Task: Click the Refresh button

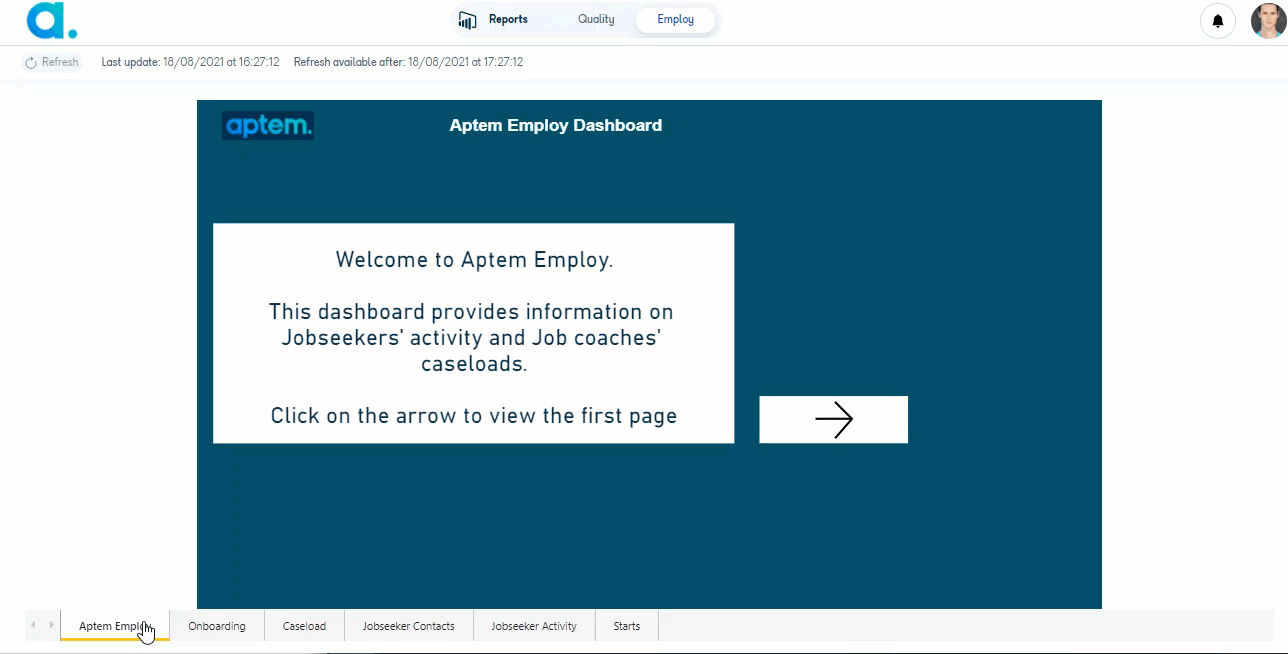Action: click(x=52, y=62)
